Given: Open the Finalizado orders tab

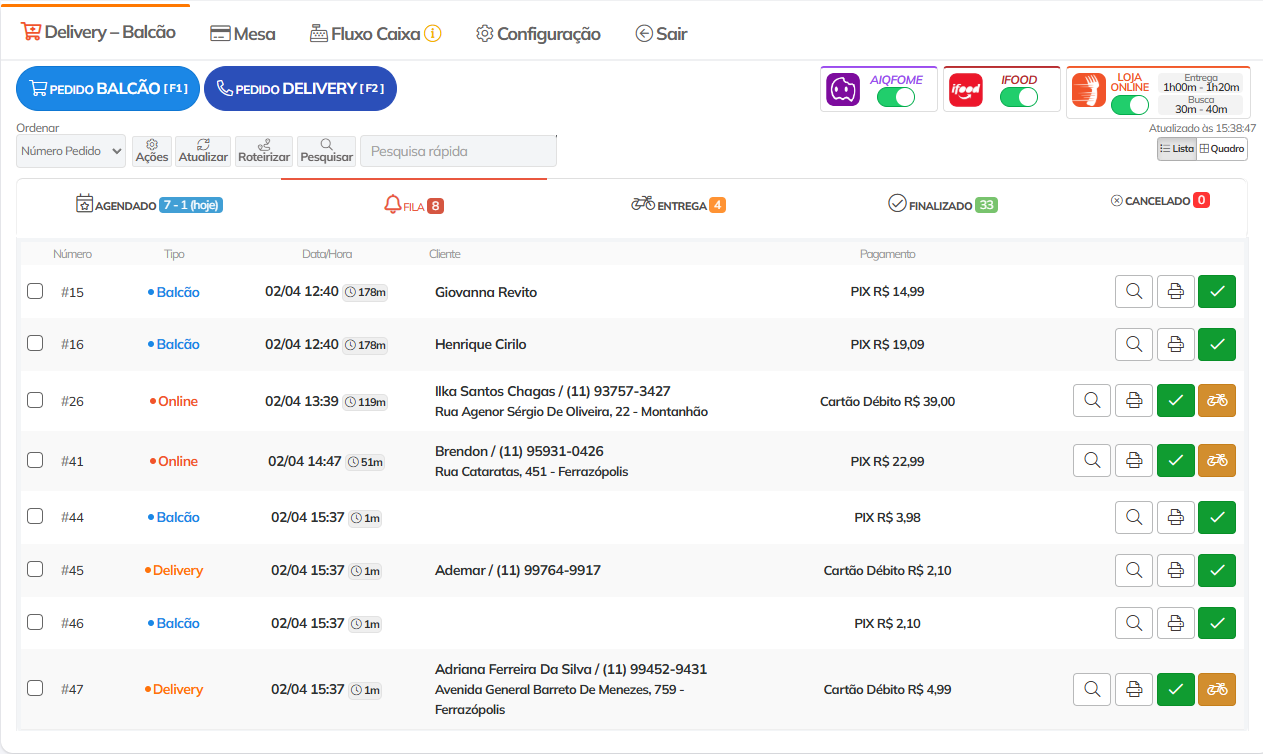Looking at the screenshot, I should [x=942, y=205].
